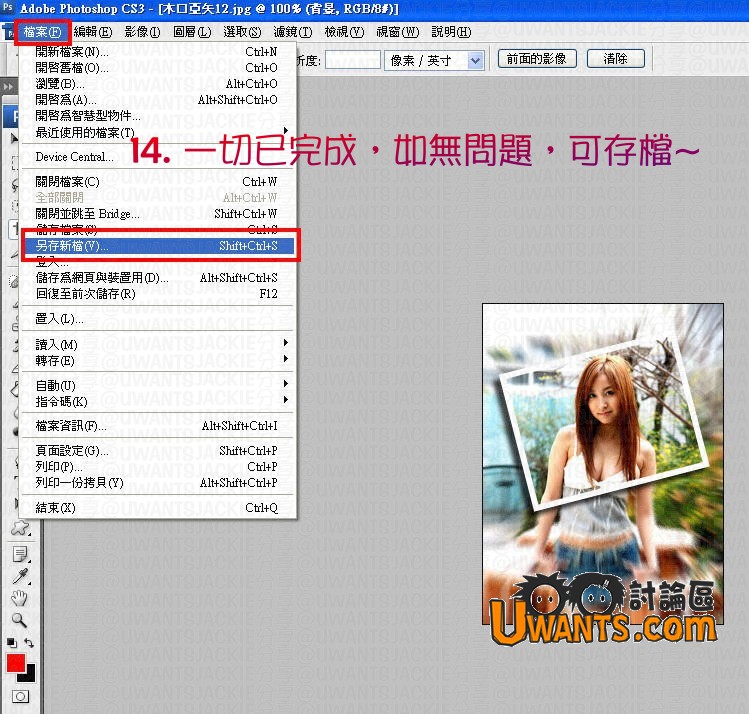Choose 儲存為網頁與裝置用(D) entry
This screenshot has width=749, height=714.
pos(157,277)
